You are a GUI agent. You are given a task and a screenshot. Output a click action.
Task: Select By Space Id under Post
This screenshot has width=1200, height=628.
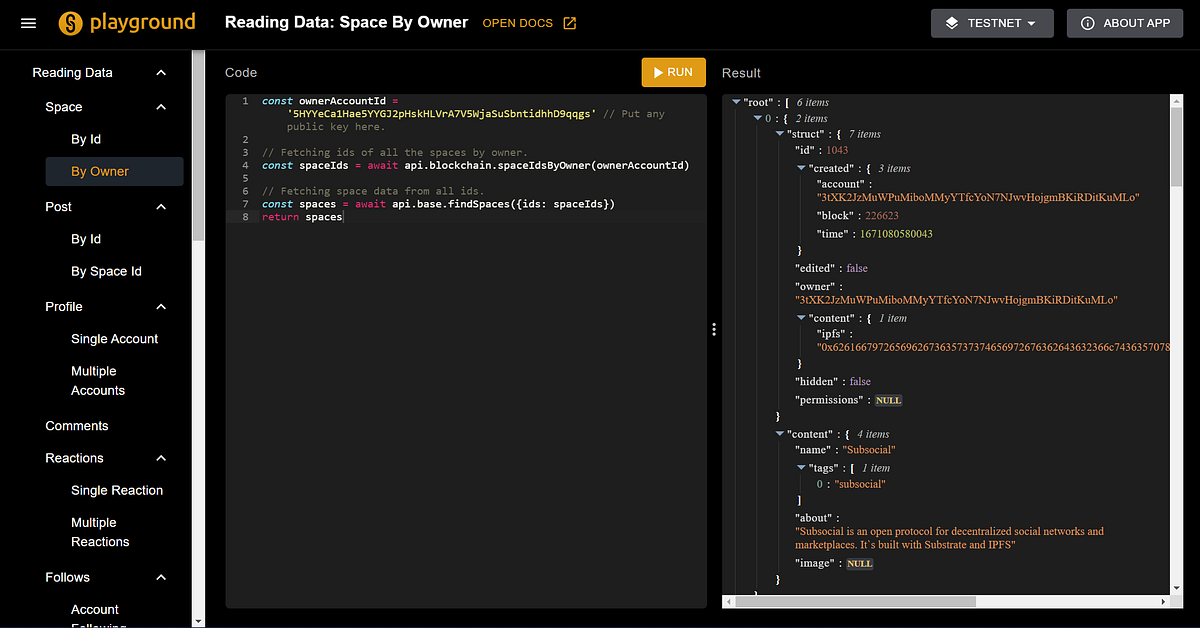coord(106,271)
